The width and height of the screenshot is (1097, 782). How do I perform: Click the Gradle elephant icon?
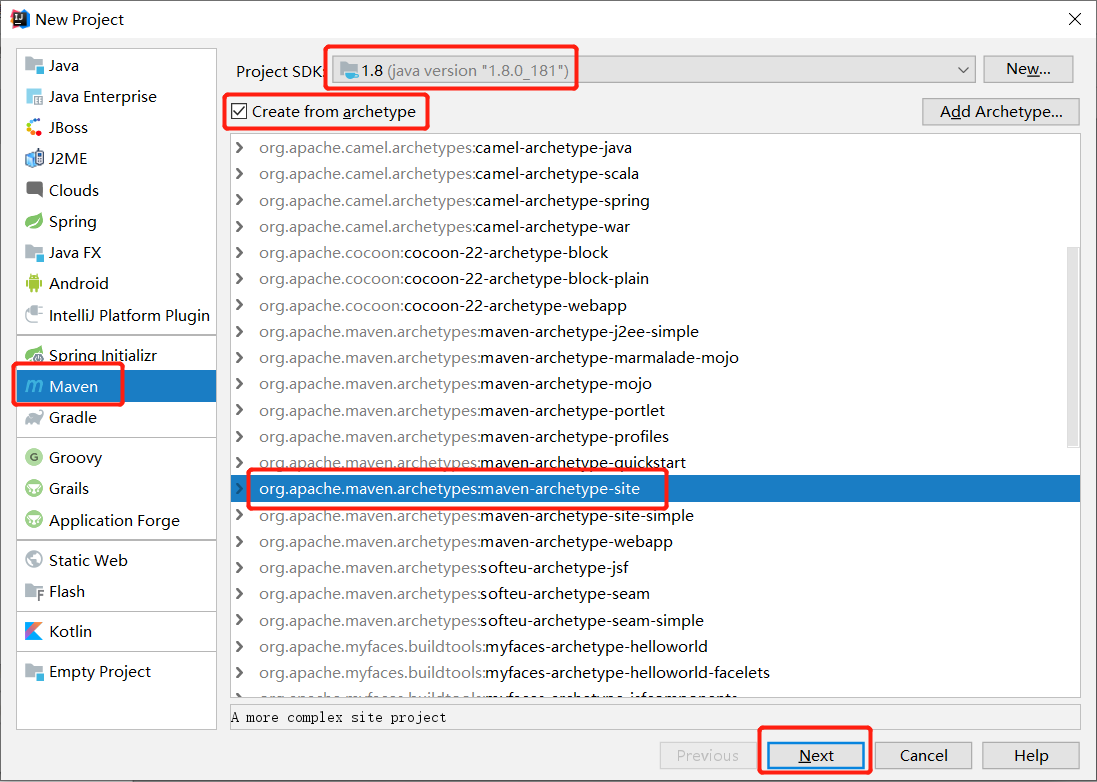tap(34, 418)
